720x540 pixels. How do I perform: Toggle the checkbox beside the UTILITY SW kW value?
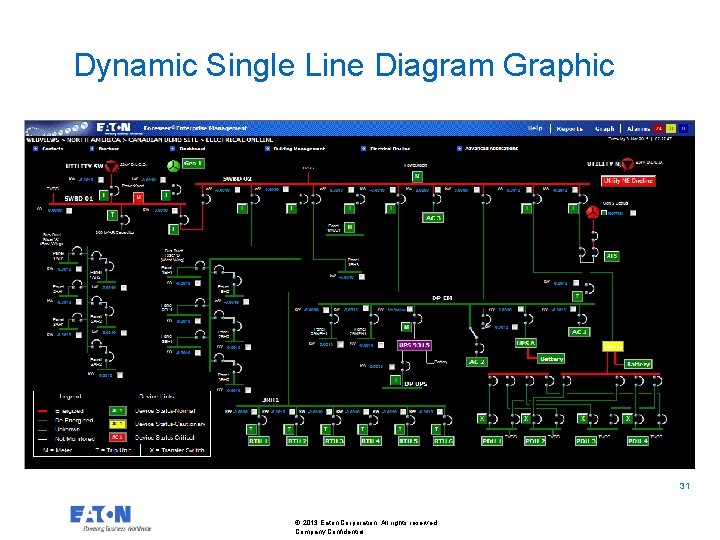(101, 180)
